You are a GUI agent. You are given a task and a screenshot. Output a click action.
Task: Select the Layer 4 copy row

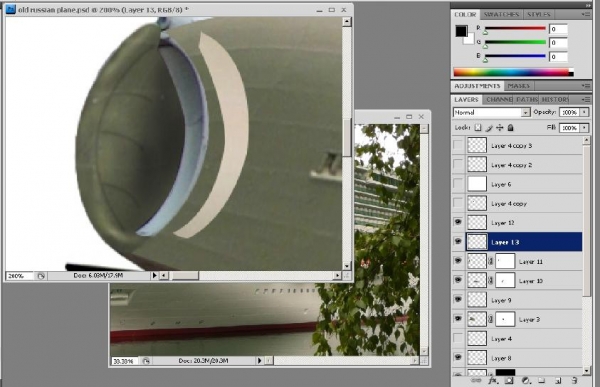pyautogui.click(x=517, y=203)
